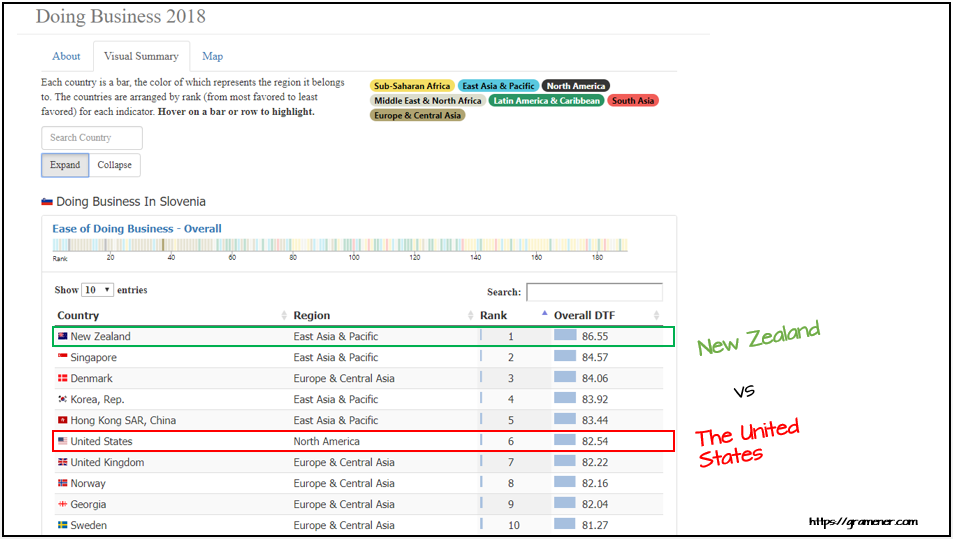Click DTF value 82.54
The image size is (953, 539).
[594, 441]
